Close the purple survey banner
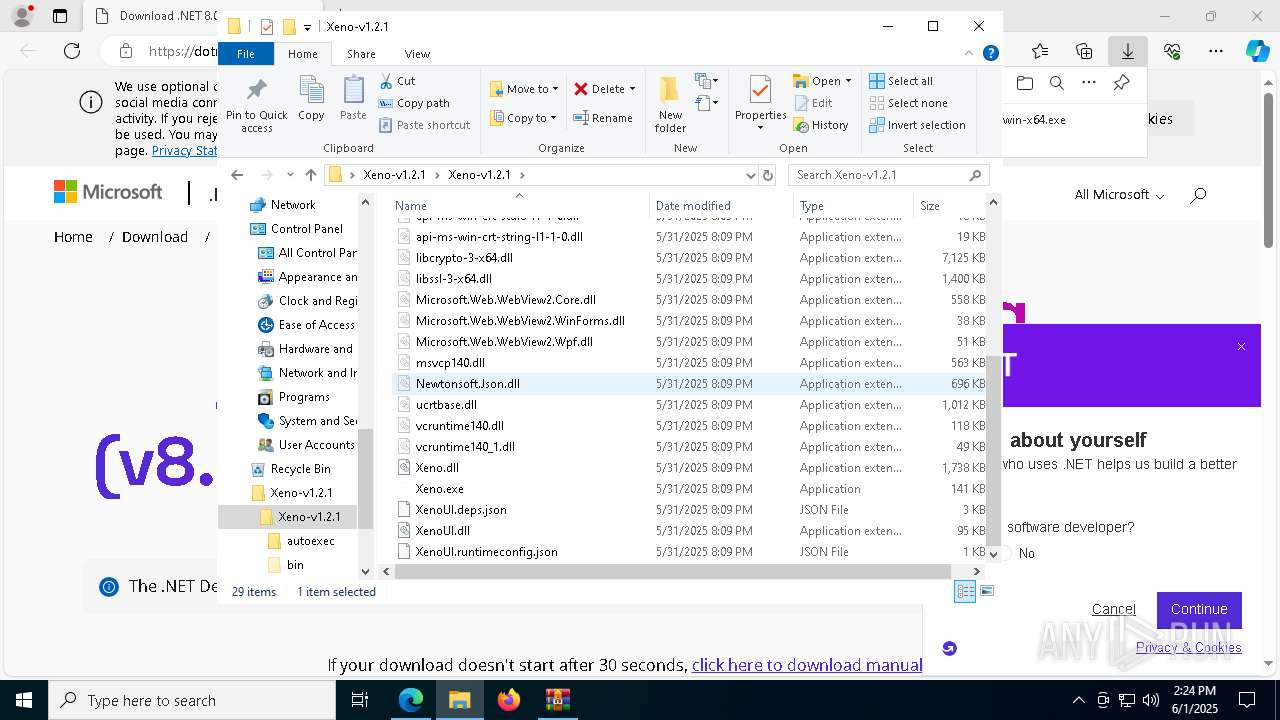This screenshot has height=720, width=1280. point(1241,347)
